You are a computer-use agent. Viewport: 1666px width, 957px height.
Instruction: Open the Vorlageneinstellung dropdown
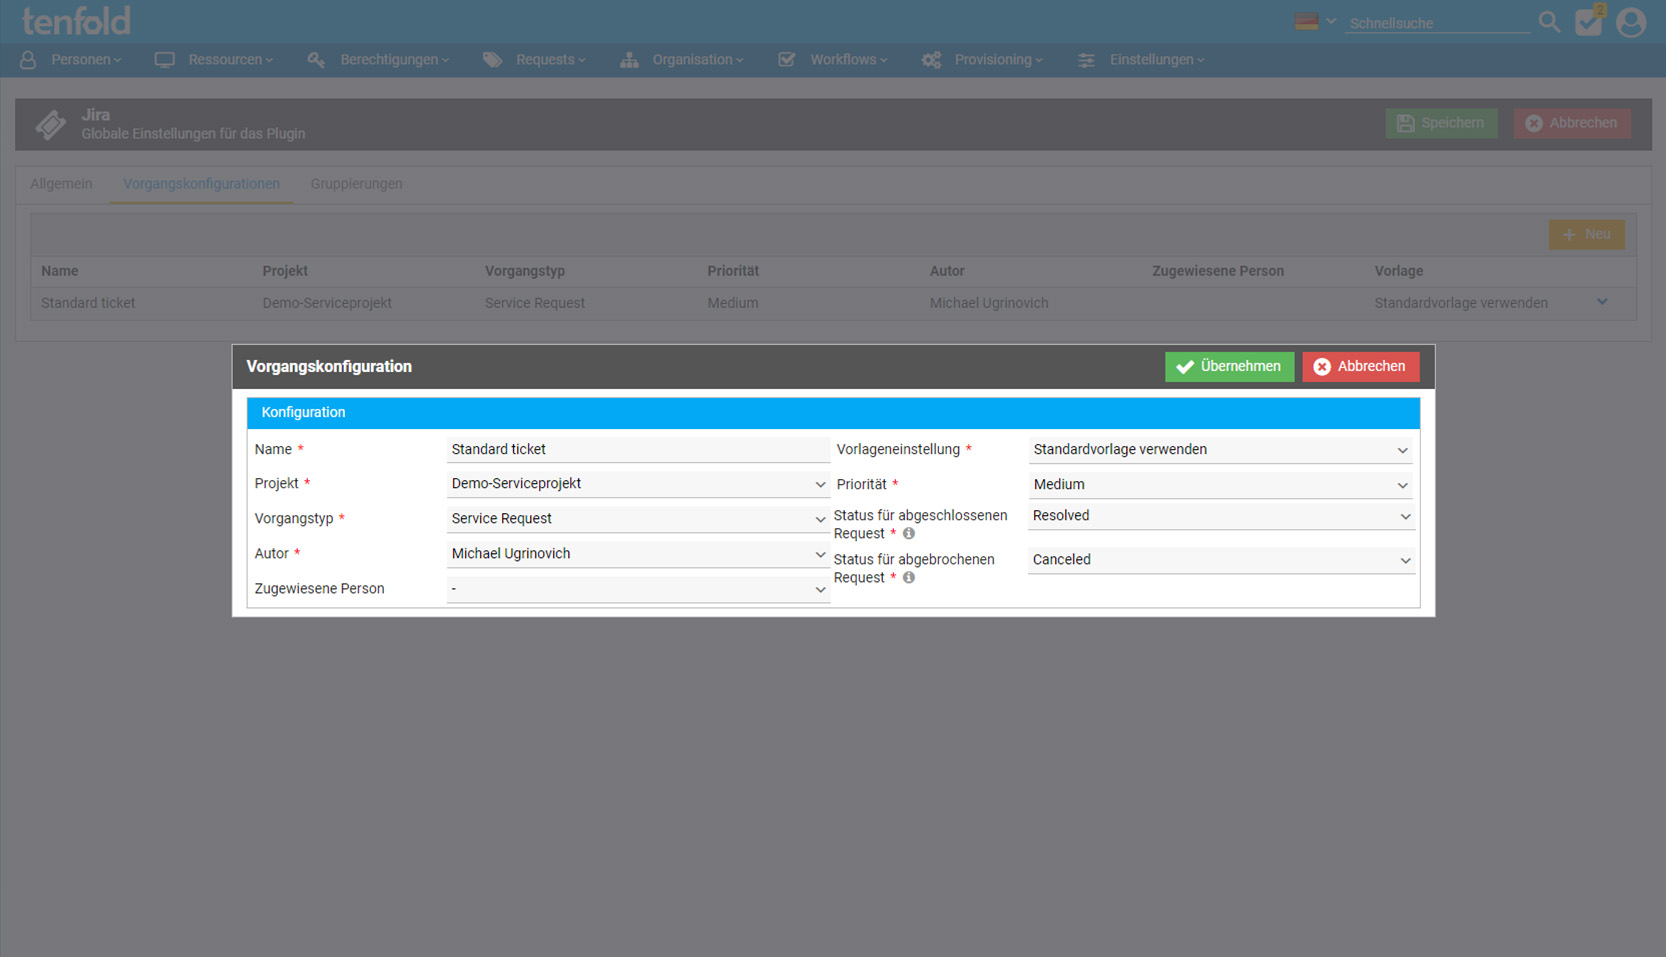click(x=1220, y=450)
